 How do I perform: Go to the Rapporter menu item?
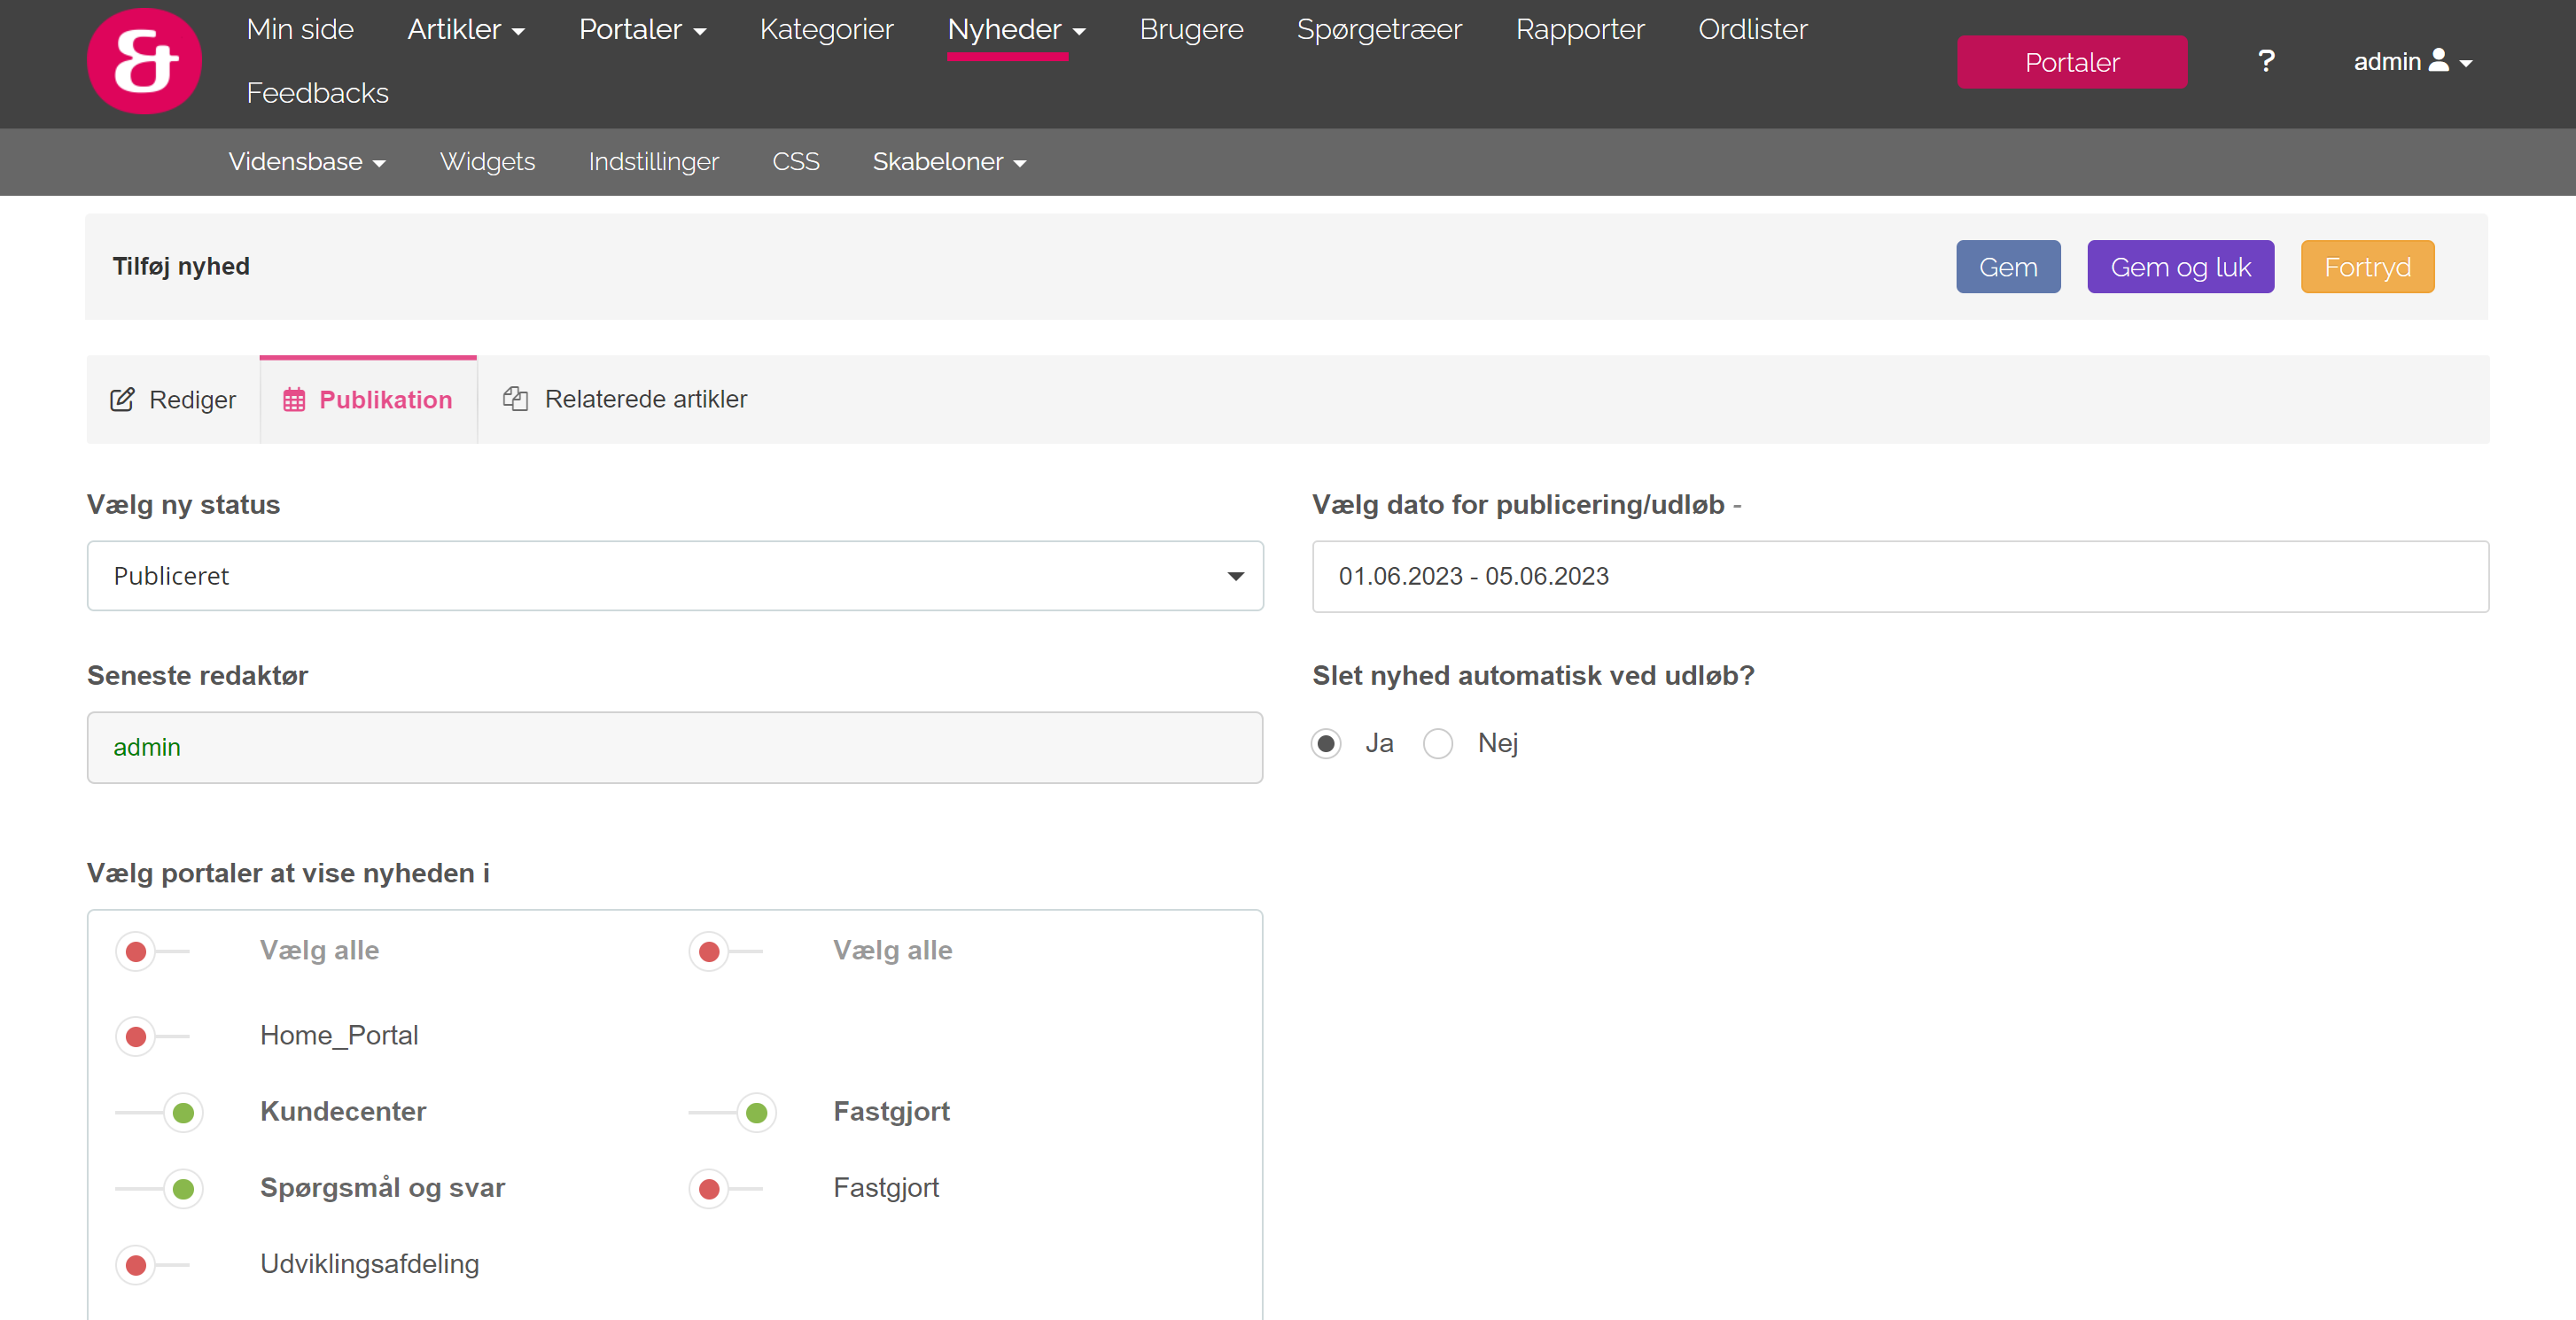(1579, 30)
